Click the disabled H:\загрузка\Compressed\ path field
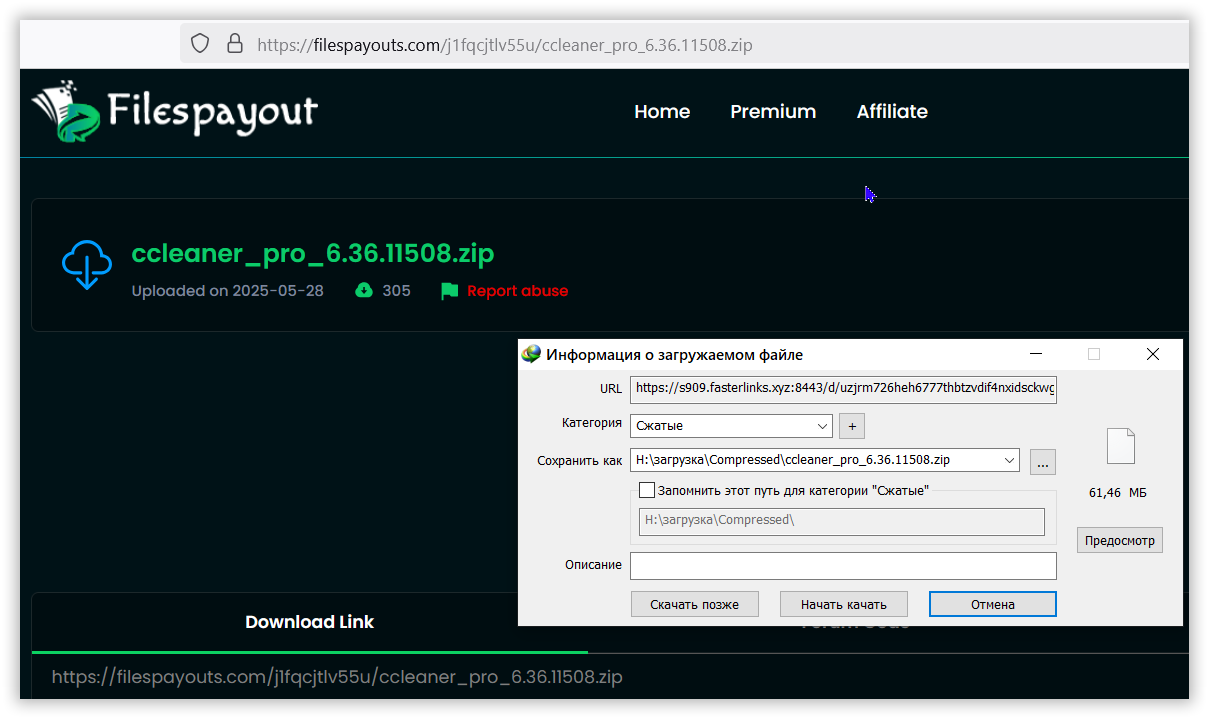The width and height of the screenshot is (1209, 719). (x=841, y=521)
